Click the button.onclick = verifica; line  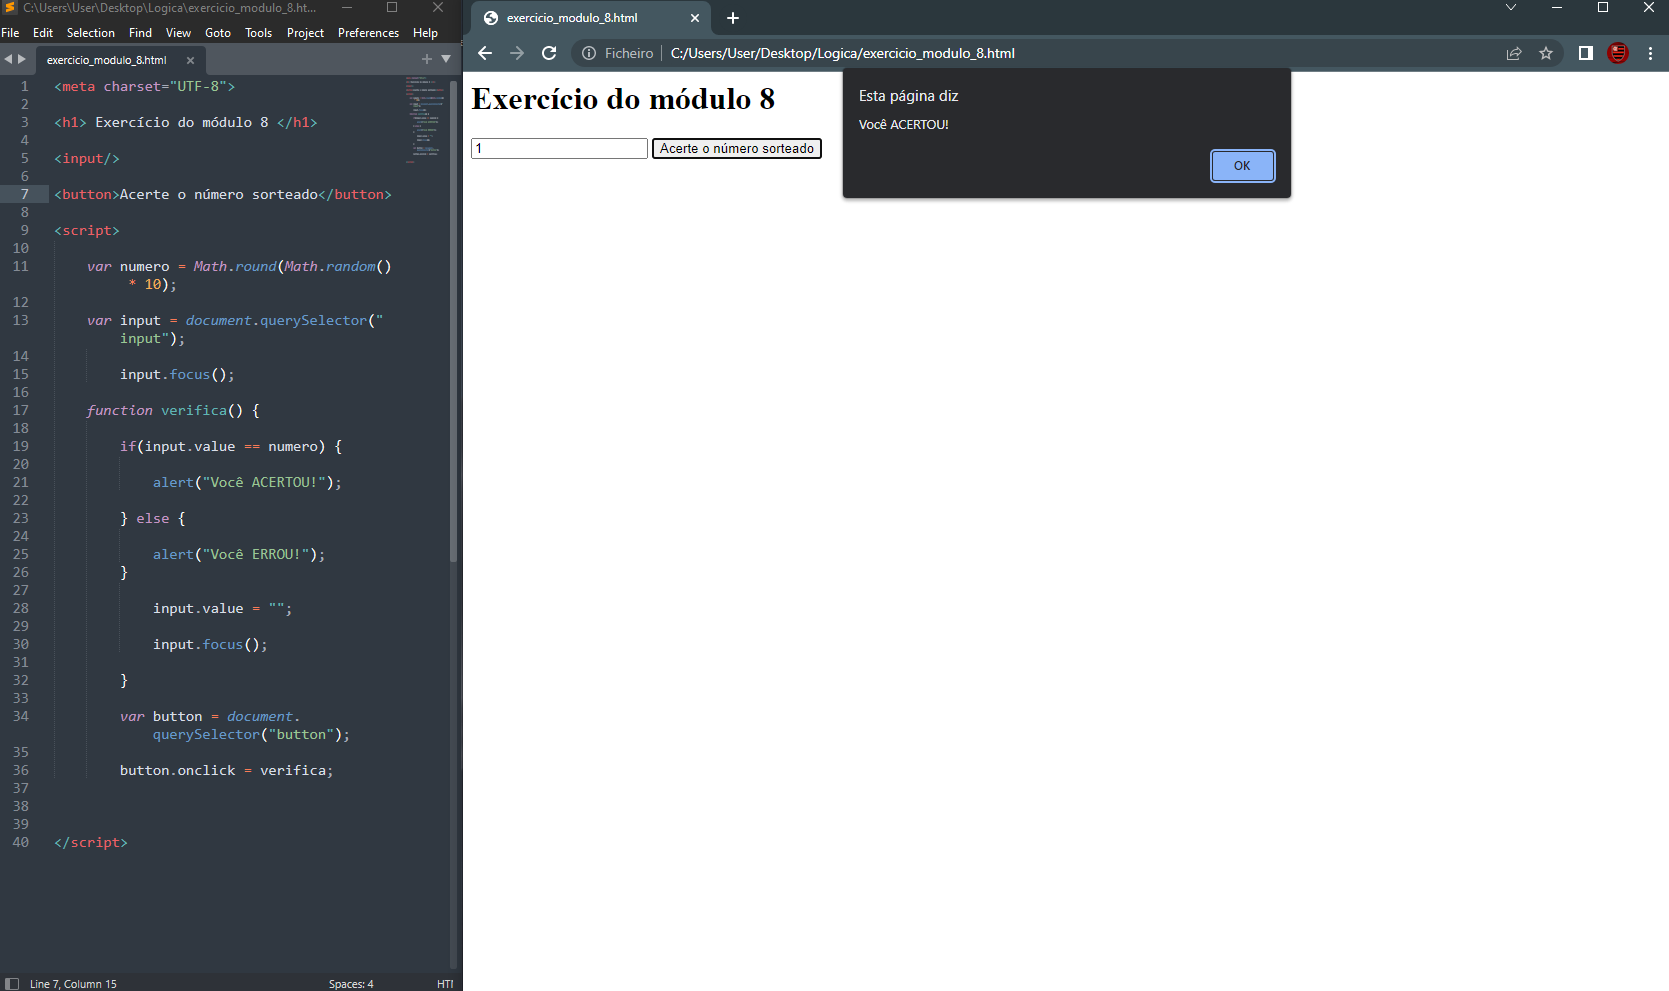[x=227, y=770]
